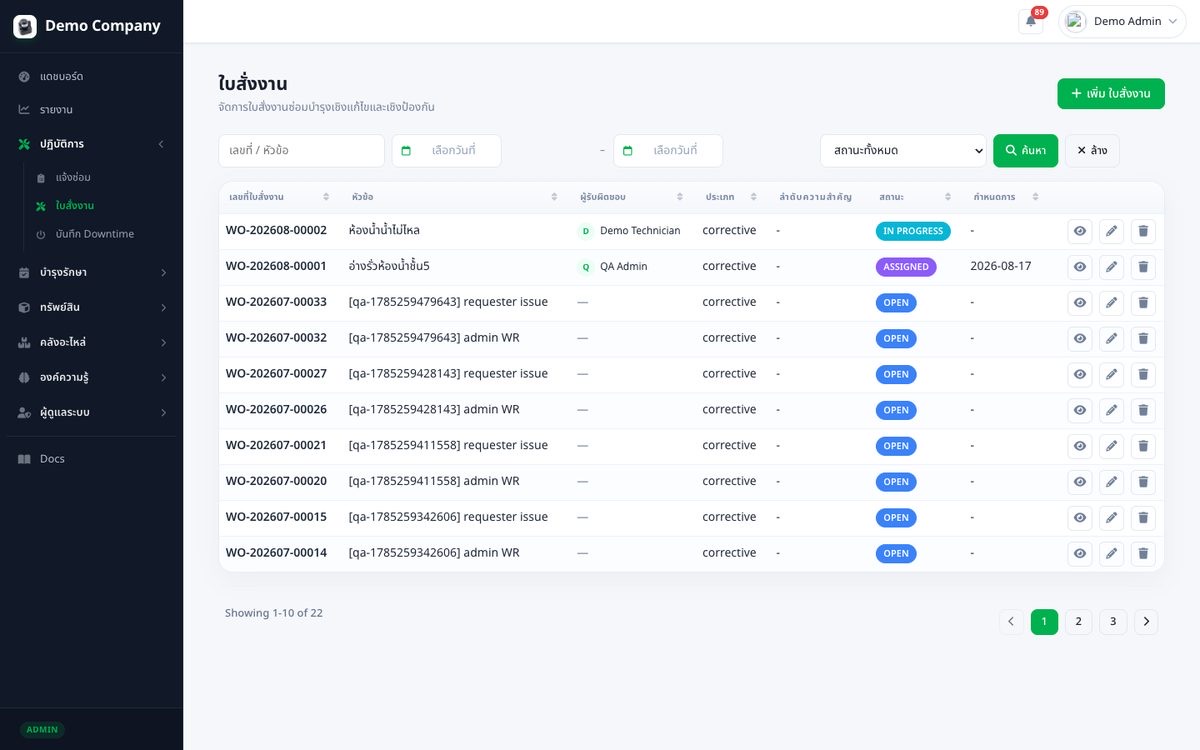Click the IN PROGRESS status badge
This screenshot has width=1200, height=750.
pos(913,231)
